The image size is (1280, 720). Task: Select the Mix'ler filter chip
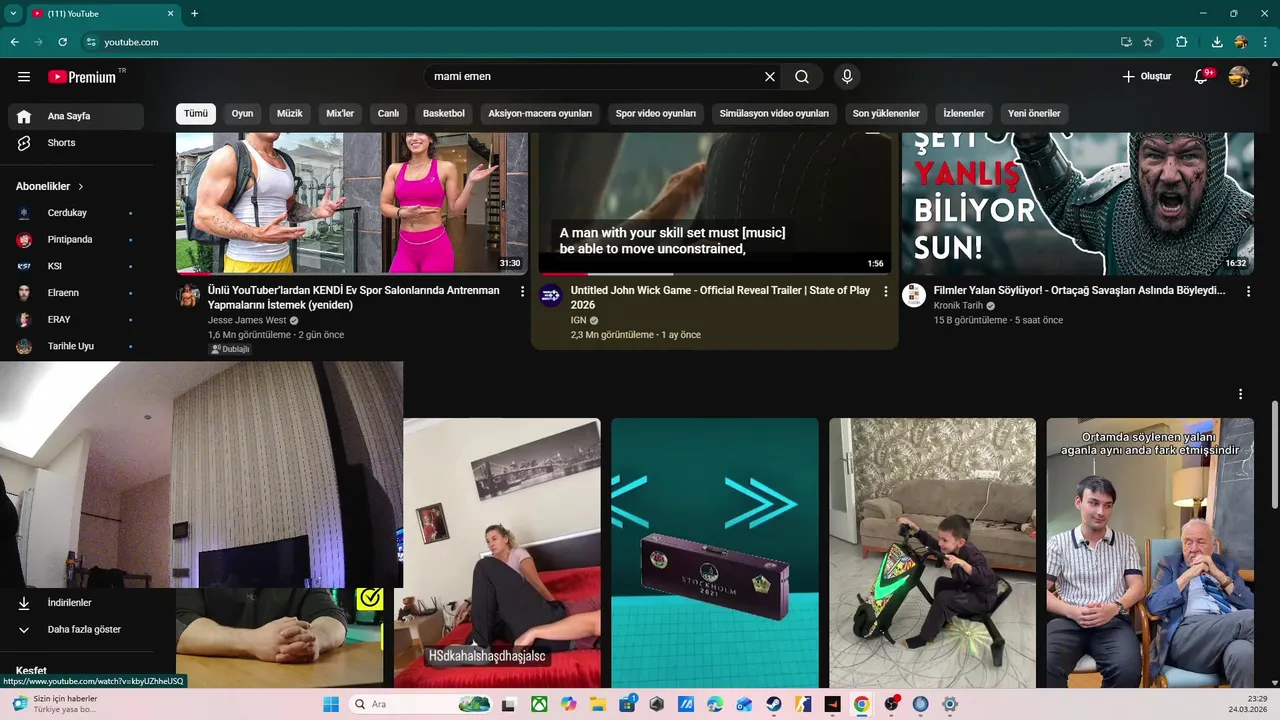(x=340, y=113)
